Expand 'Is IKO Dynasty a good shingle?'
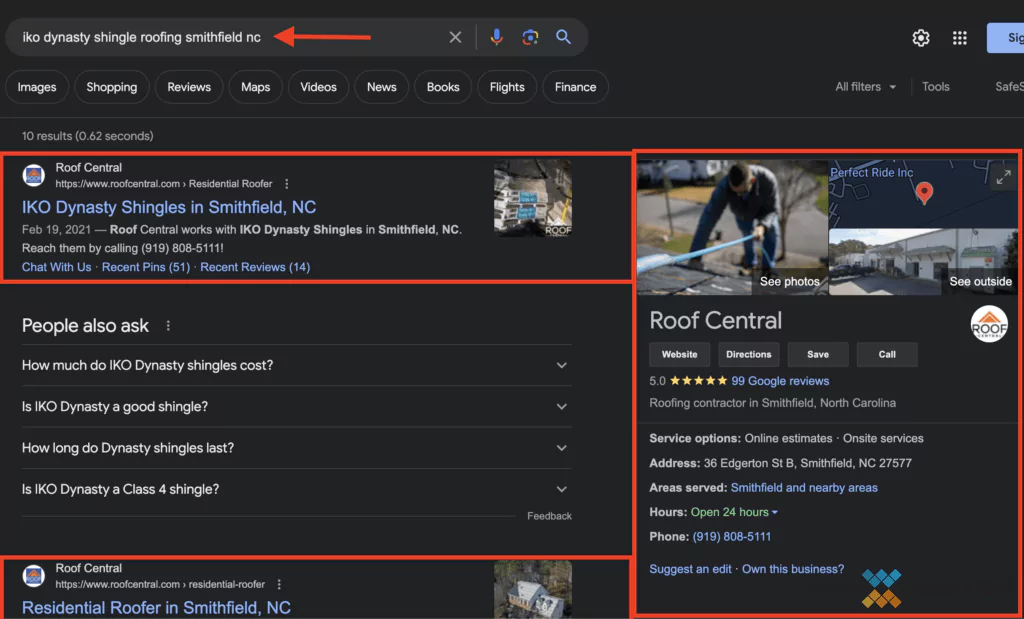This screenshot has height=619, width=1024. [296, 406]
